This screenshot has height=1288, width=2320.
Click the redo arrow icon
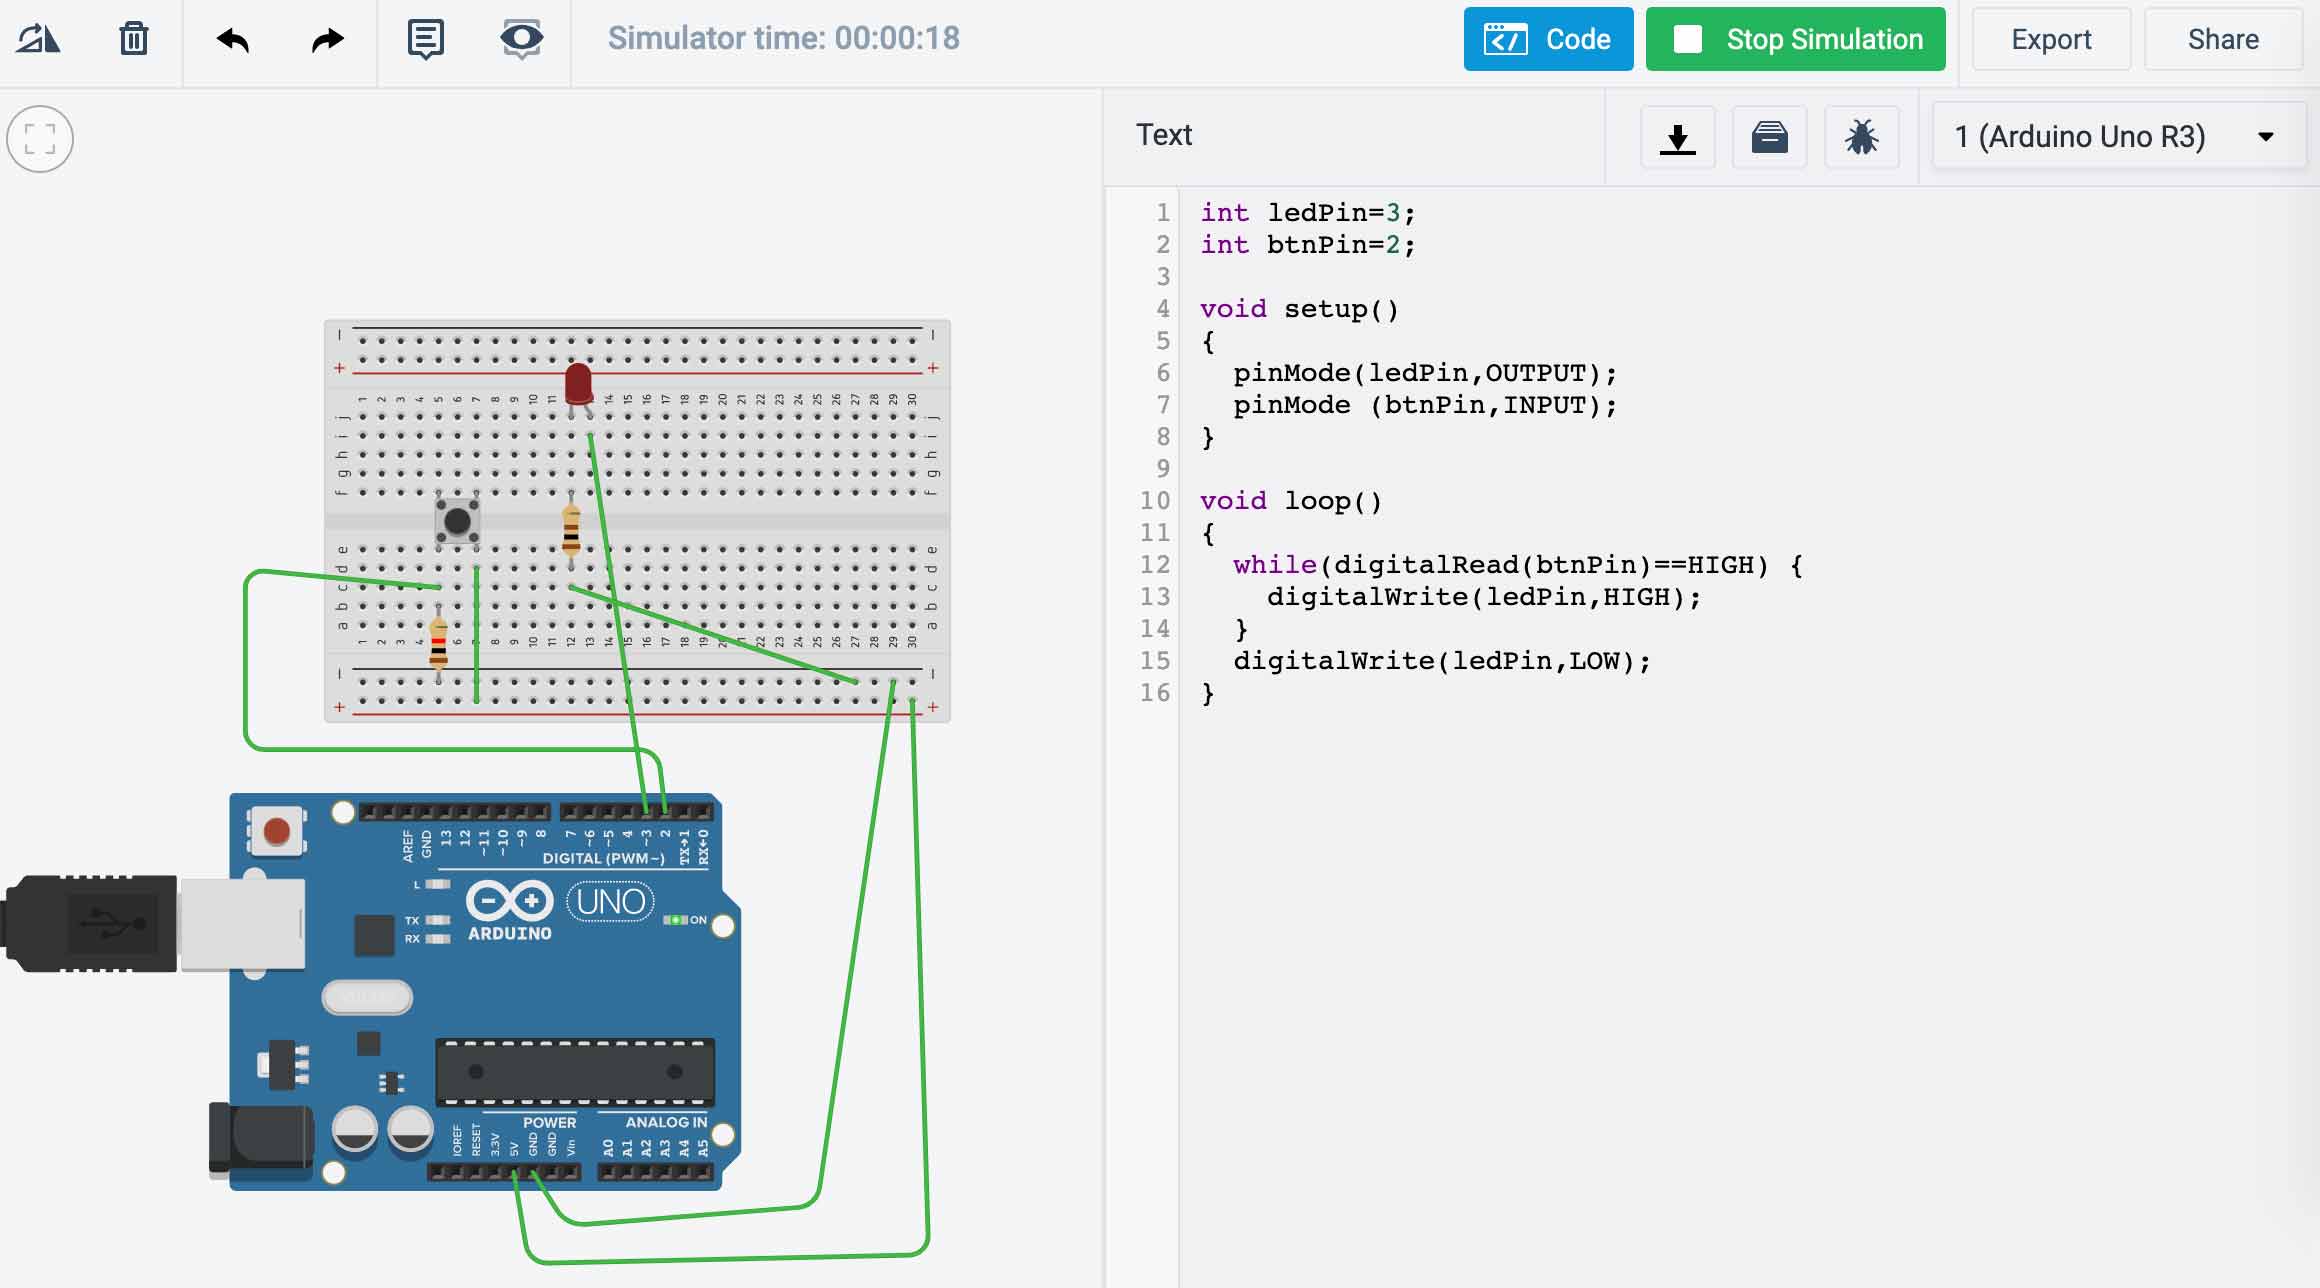[327, 40]
